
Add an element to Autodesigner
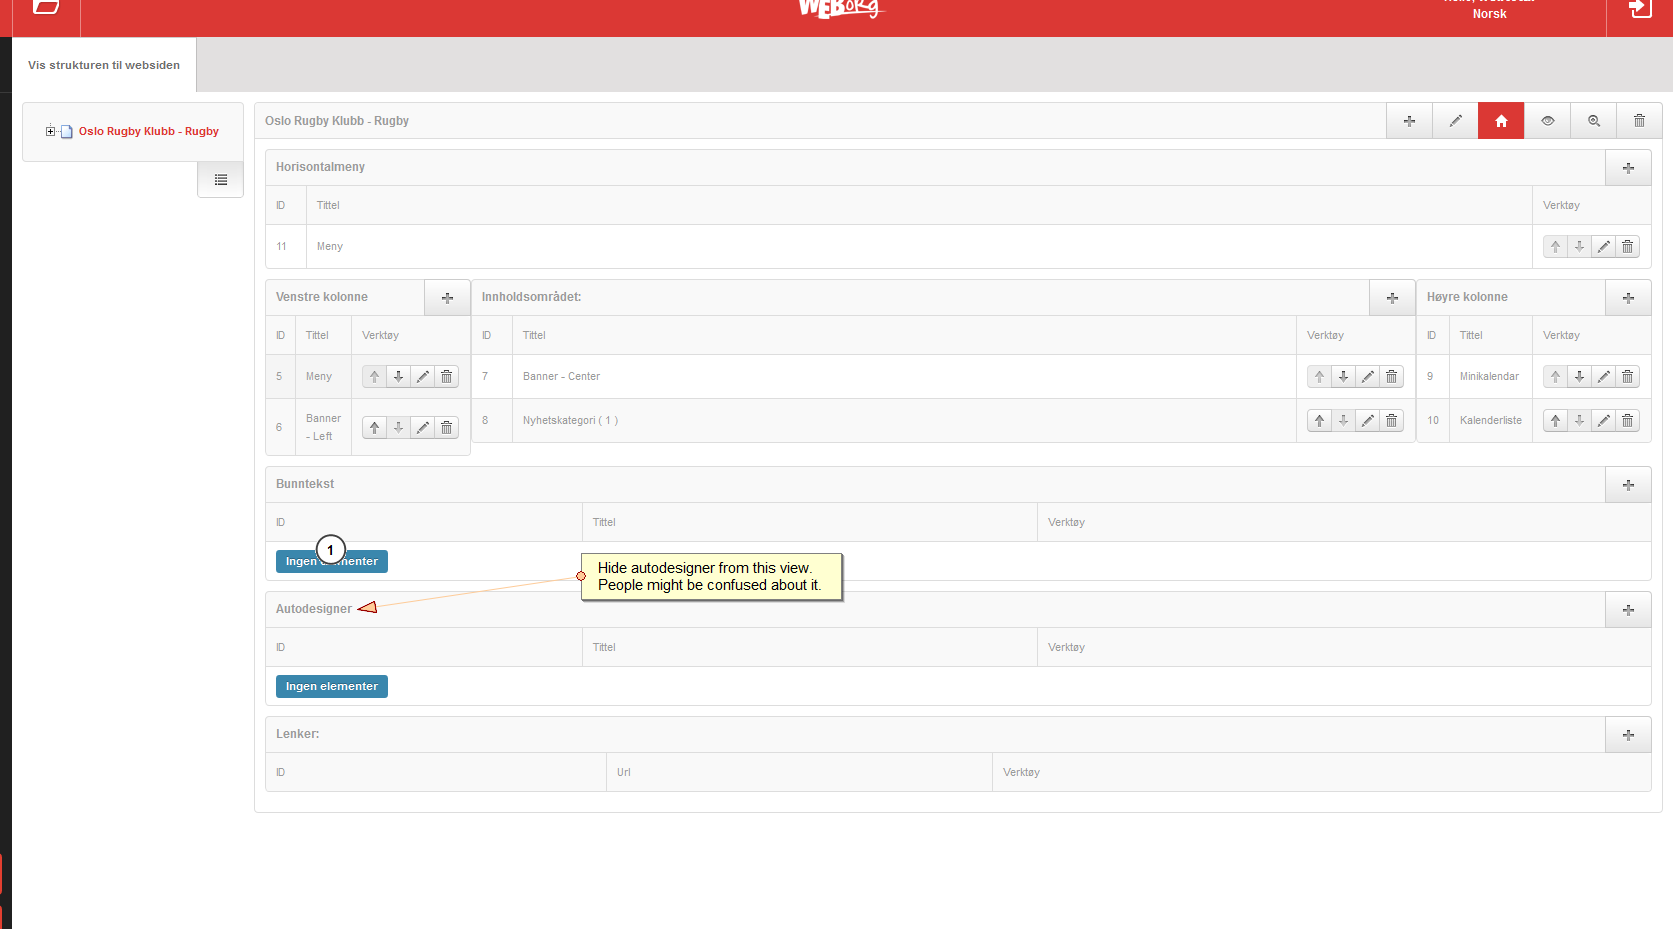tap(1628, 610)
